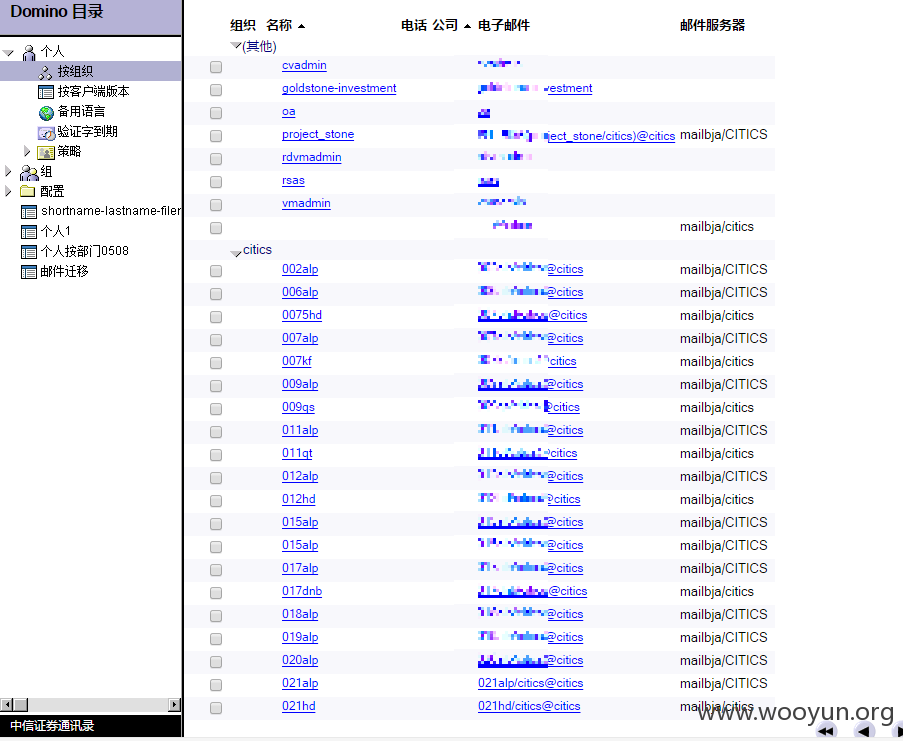The height and width of the screenshot is (741, 903).
Task: Click the first-page double-arrow icon at the bottom
Action: coord(826,730)
